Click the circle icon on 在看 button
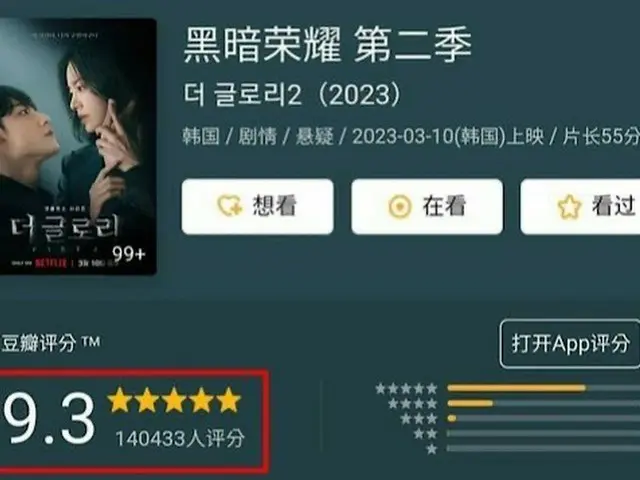Image resolution: width=640 pixels, height=480 pixels. [400, 206]
